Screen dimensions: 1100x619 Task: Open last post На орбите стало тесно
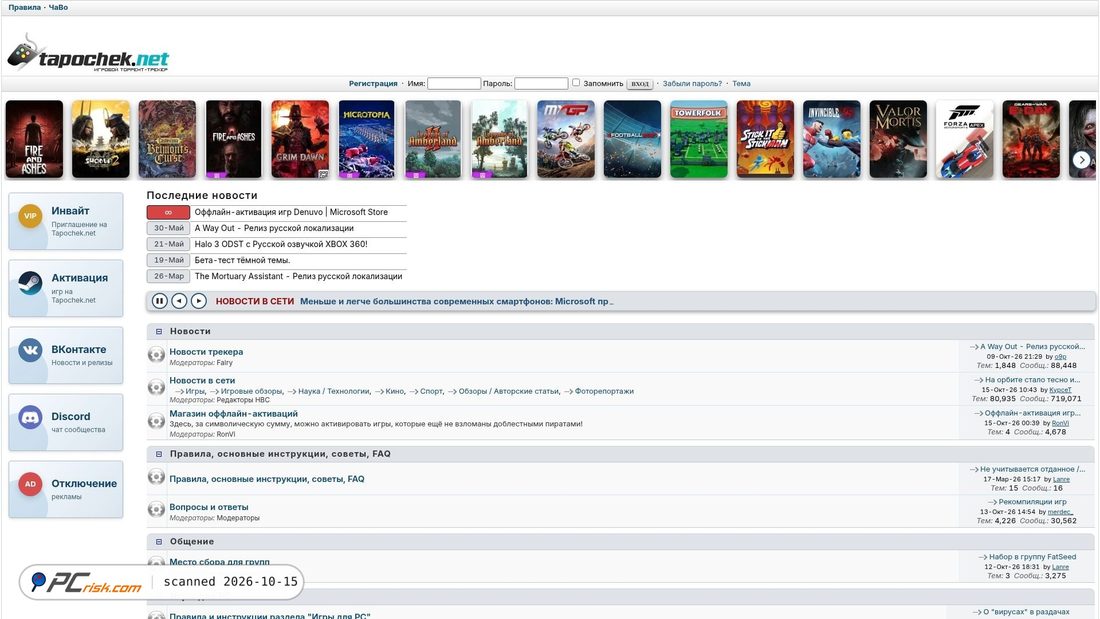[x=1033, y=380]
